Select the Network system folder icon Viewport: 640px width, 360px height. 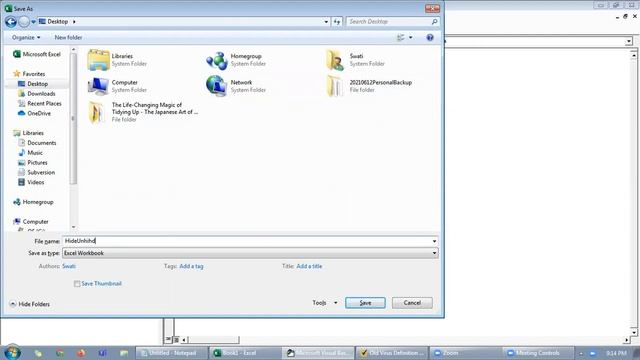pos(217,86)
